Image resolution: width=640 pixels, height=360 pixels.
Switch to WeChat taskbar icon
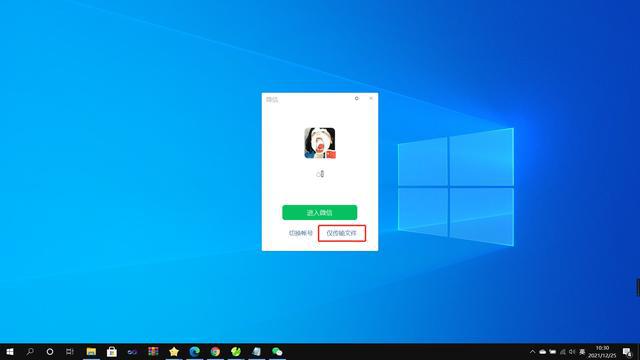tap(277, 352)
